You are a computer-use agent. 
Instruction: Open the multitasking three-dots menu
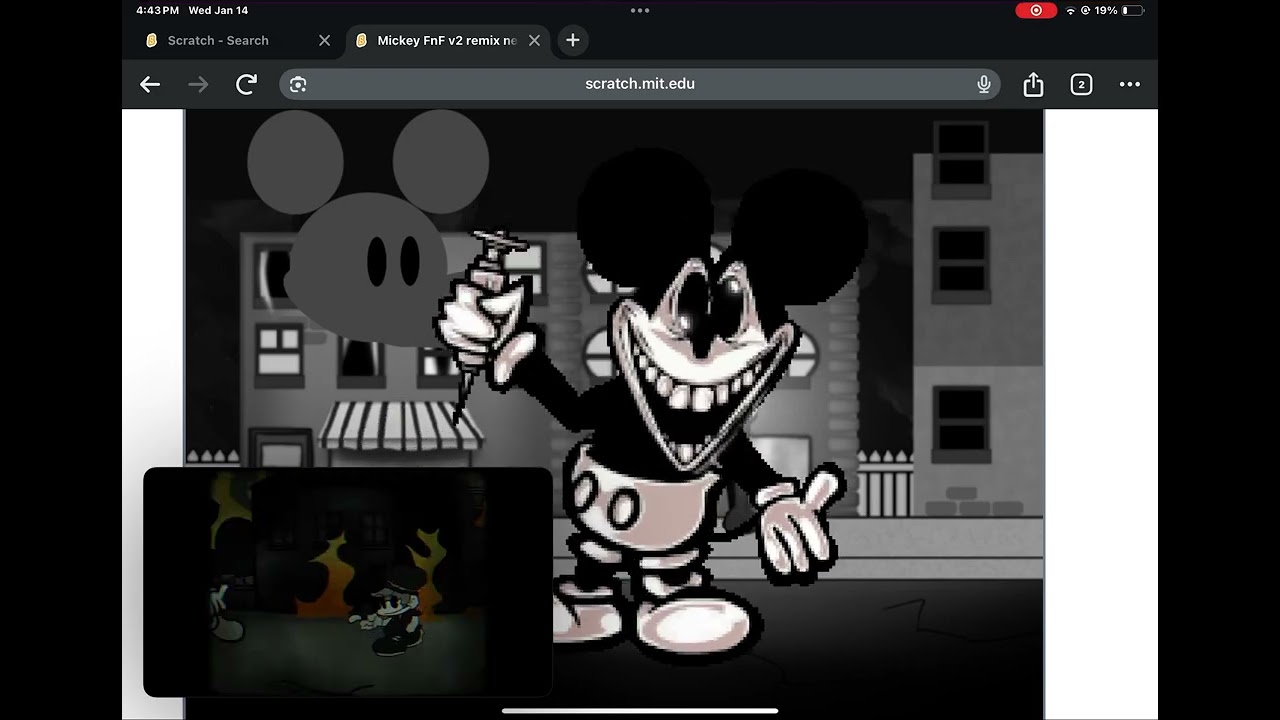click(x=640, y=10)
